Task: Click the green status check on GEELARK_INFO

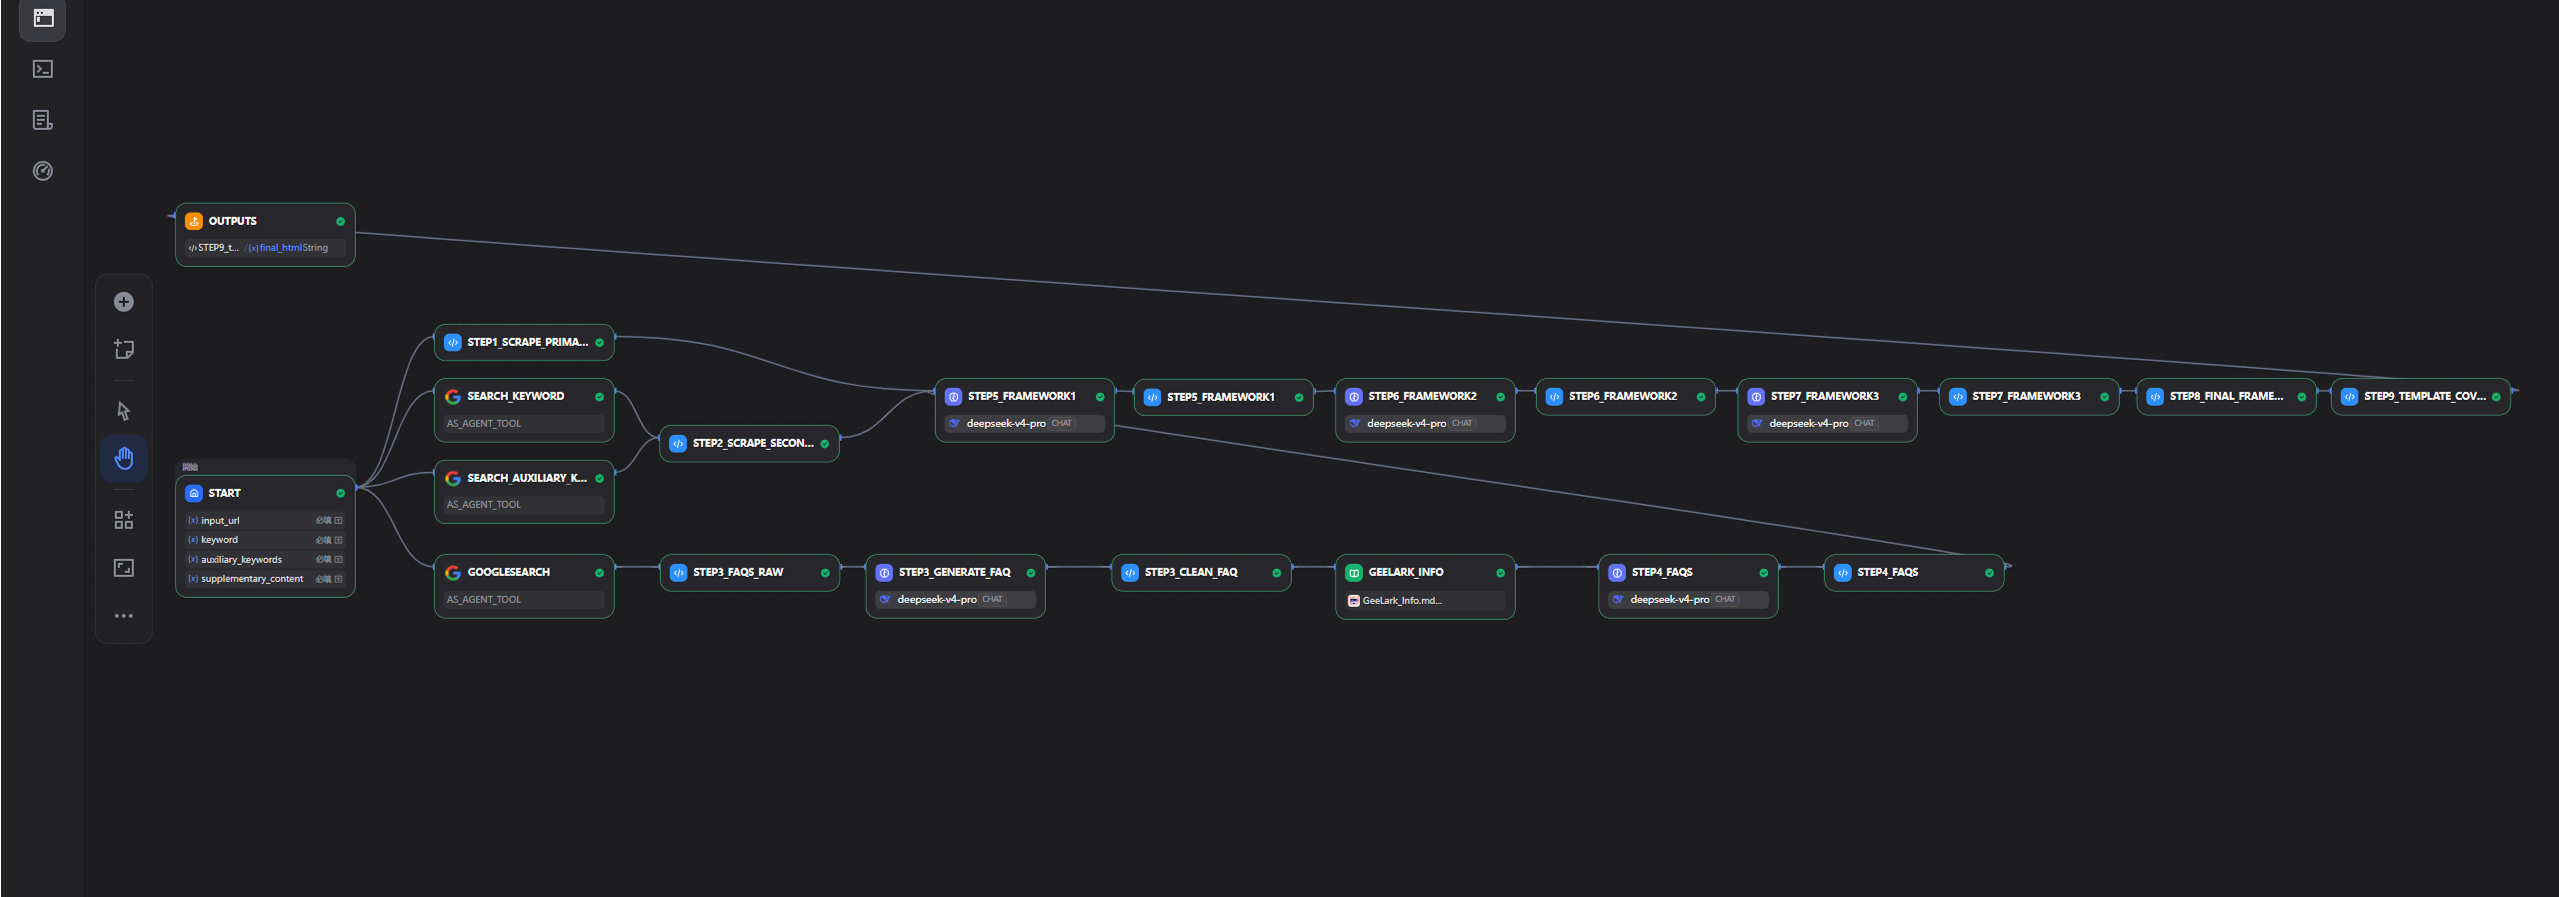Action: 1500,573
